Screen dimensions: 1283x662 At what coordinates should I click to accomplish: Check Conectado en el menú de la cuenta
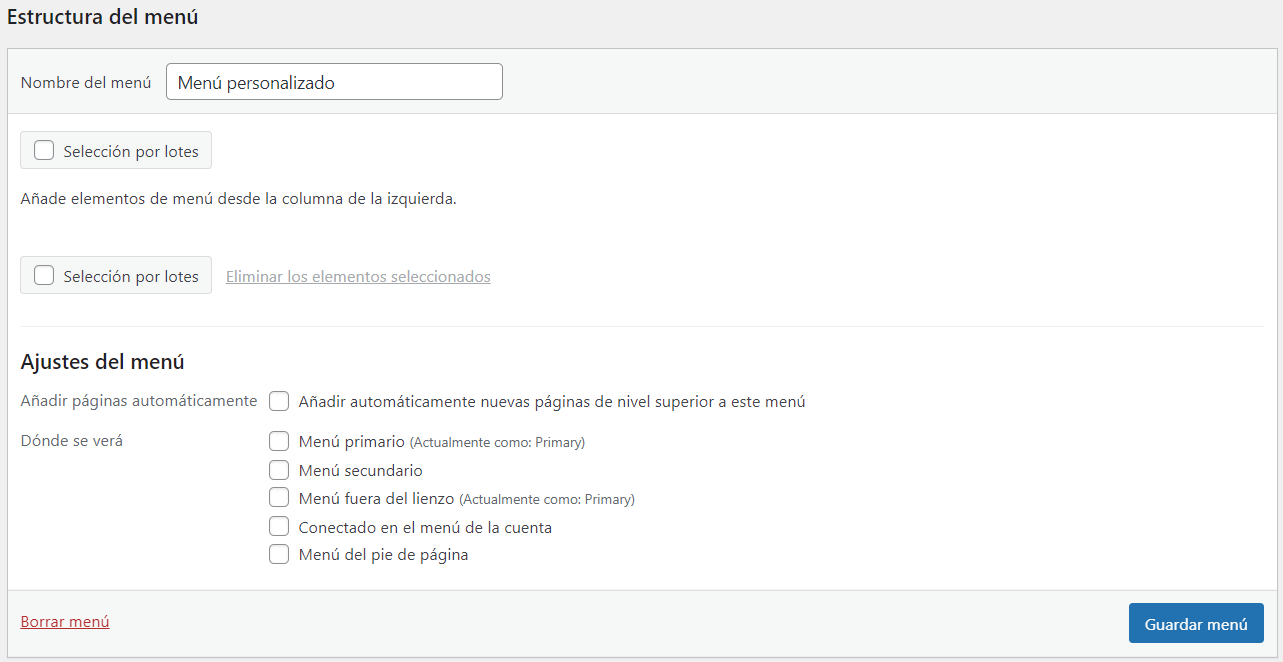click(279, 525)
